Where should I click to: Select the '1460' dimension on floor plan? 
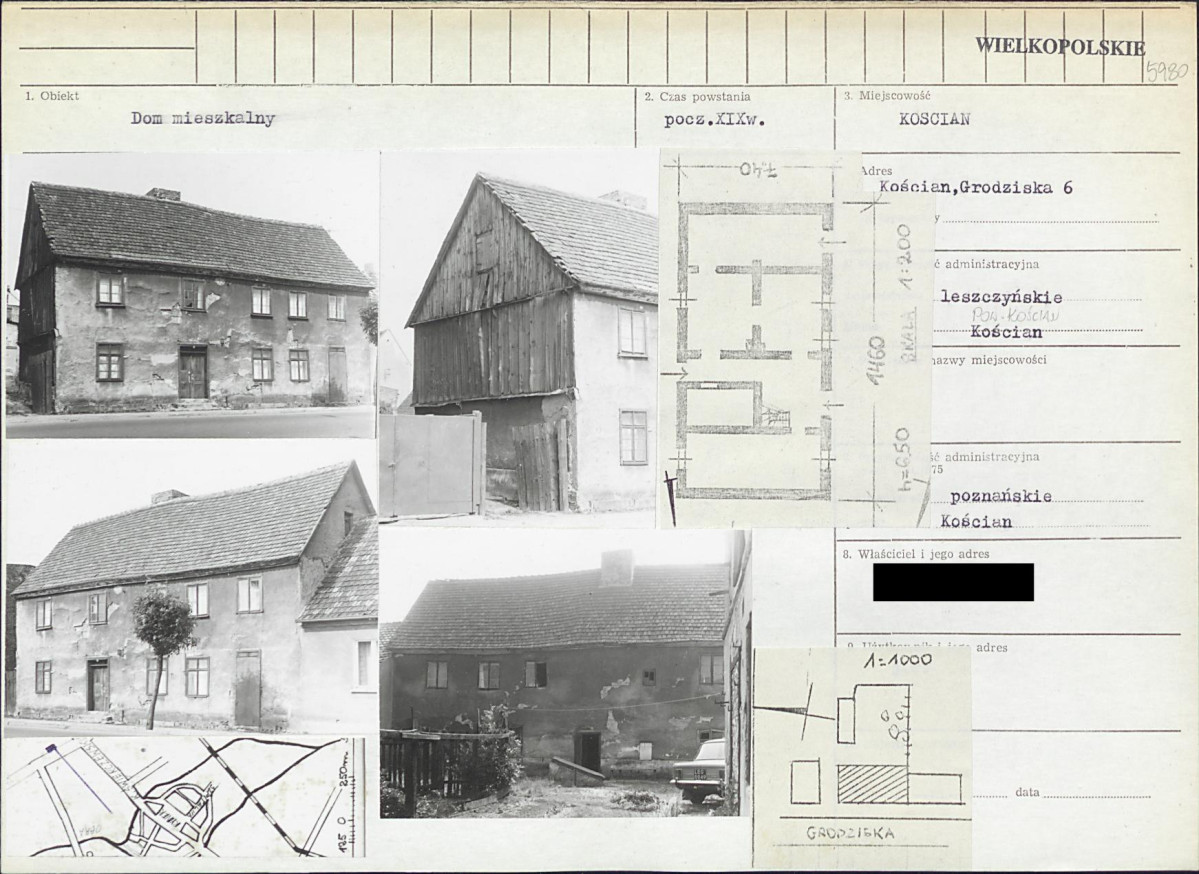tap(876, 359)
